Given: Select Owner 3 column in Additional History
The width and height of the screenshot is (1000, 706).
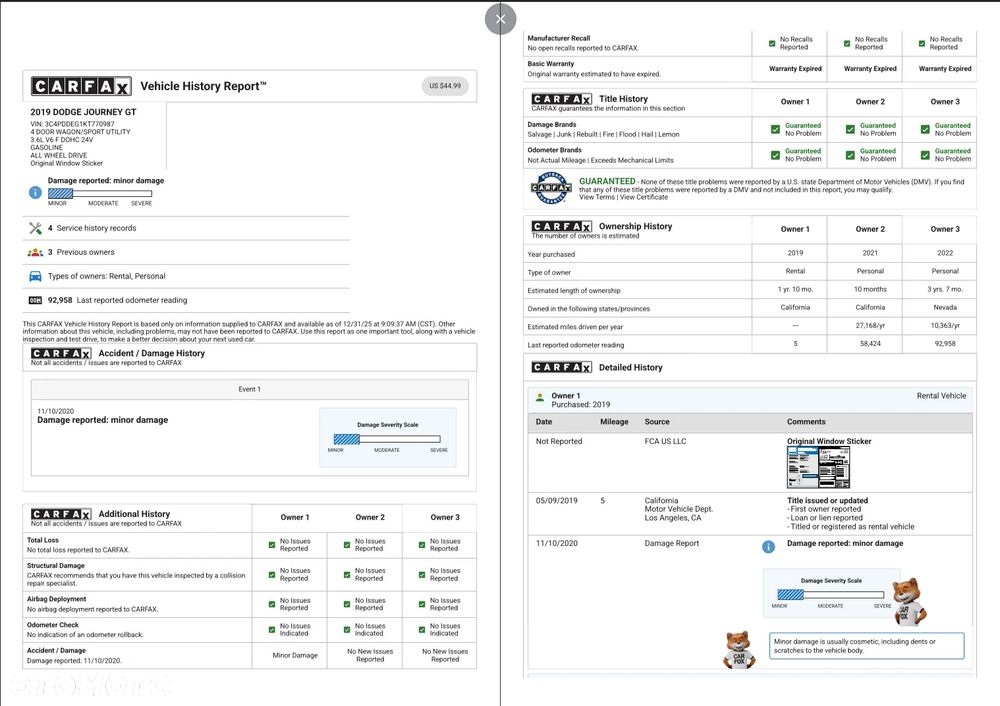Looking at the screenshot, I should (x=445, y=517).
